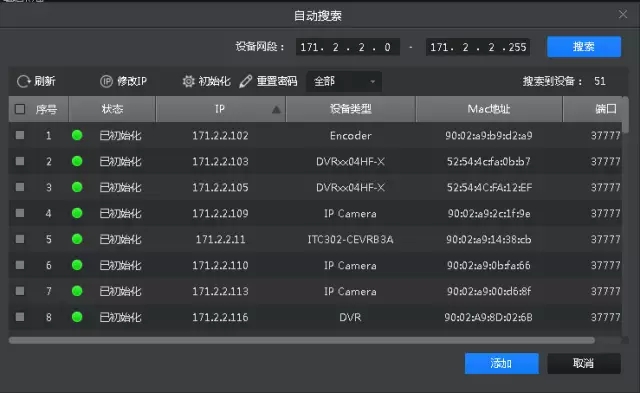640x393 pixels.
Task: Click the horizontal scrollbar under the table
Action: 302,340
